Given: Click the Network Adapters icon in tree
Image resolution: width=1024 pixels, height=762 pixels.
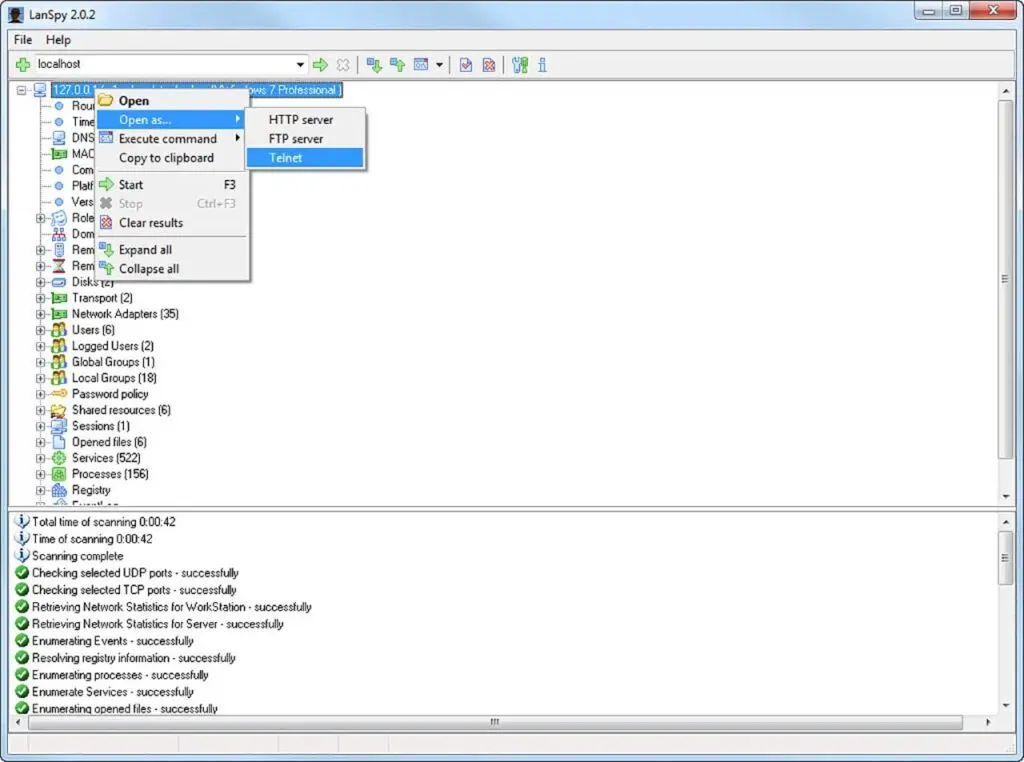Looking at the screenshot, I should click(x=59, y=314).
